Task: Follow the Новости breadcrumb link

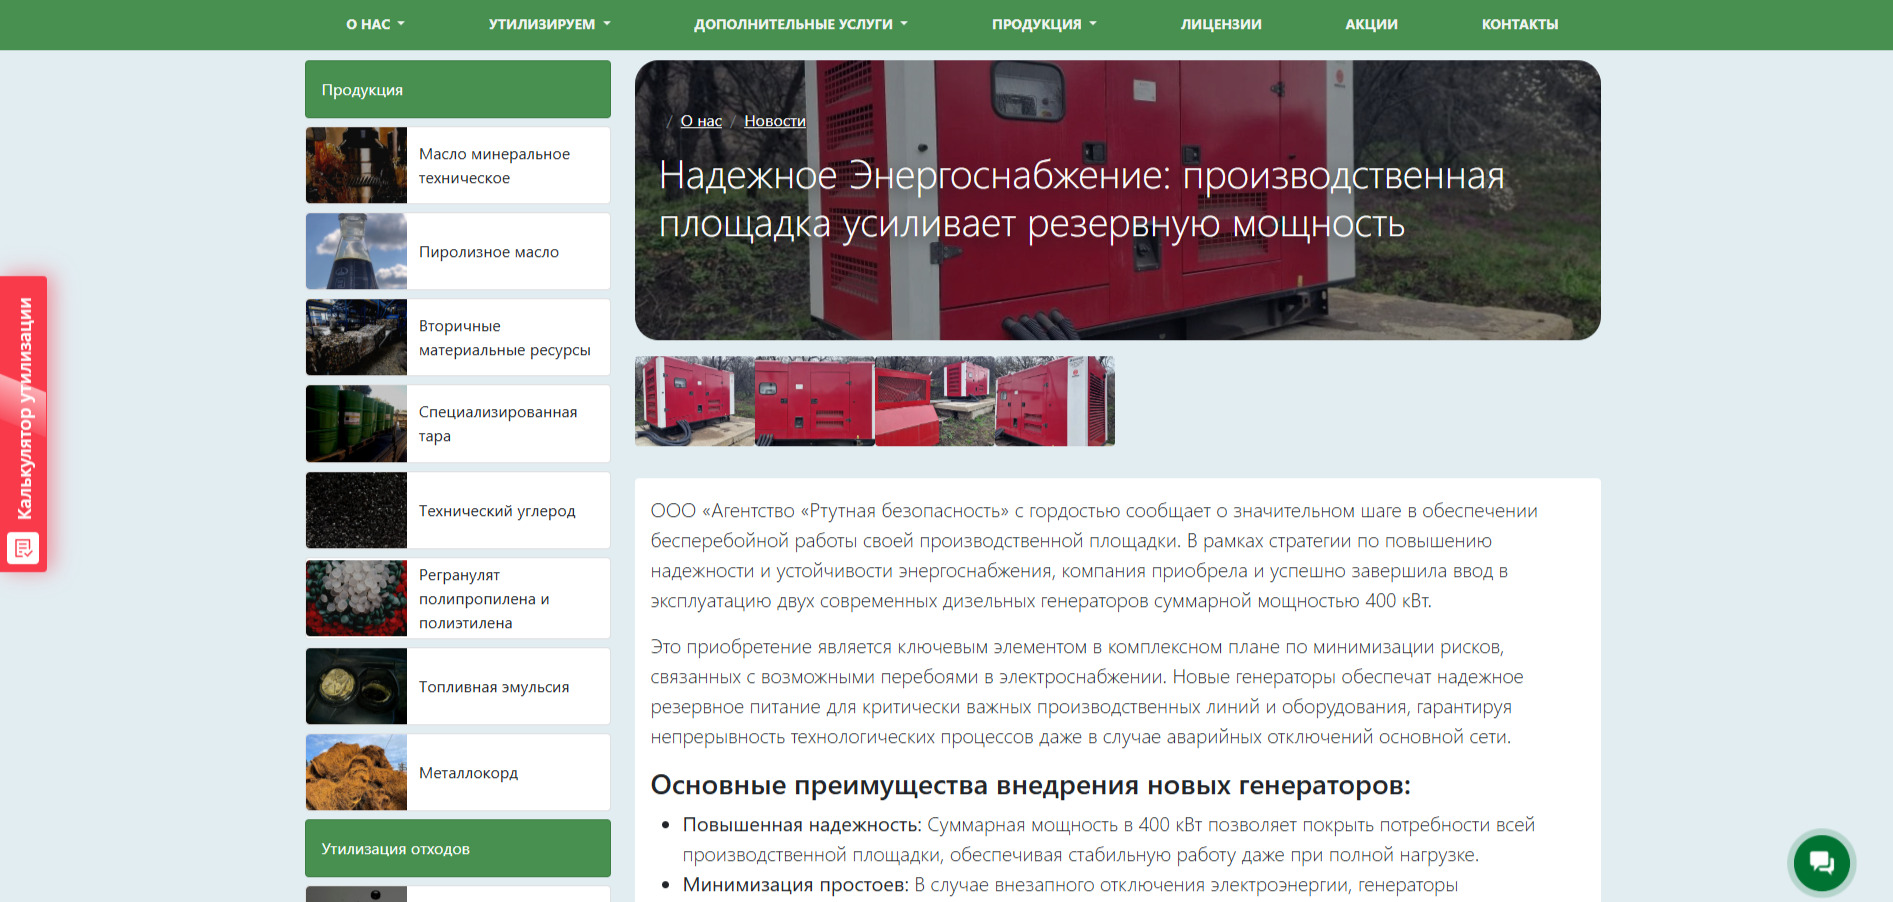Action: tap(774, 121)
